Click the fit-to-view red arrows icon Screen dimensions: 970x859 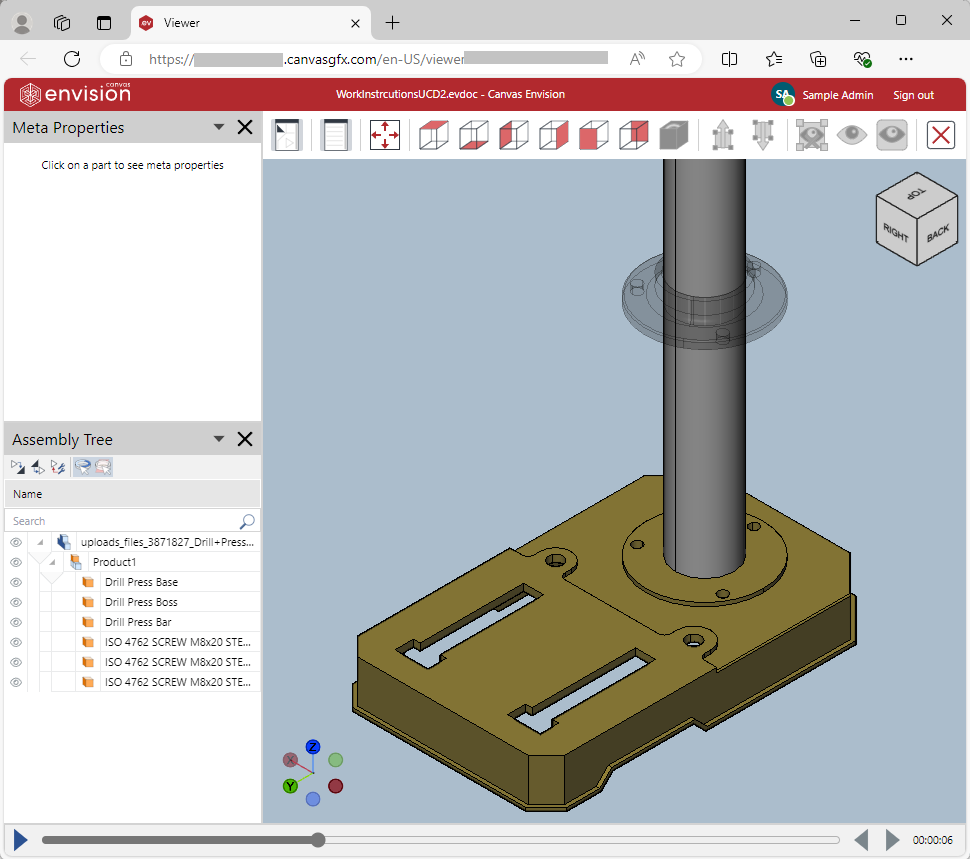(385, 135)
